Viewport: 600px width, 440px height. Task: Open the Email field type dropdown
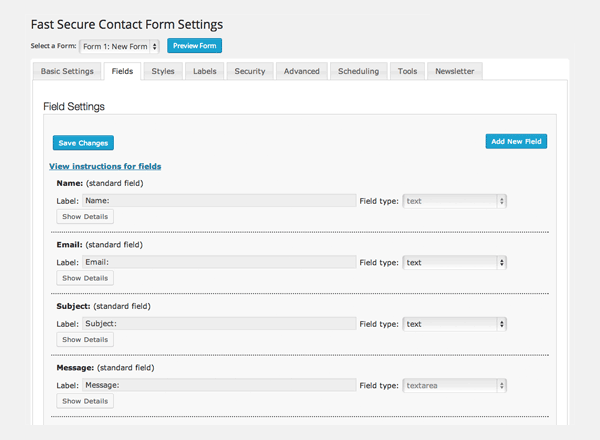pyautogui.click(x=455, y=262)
